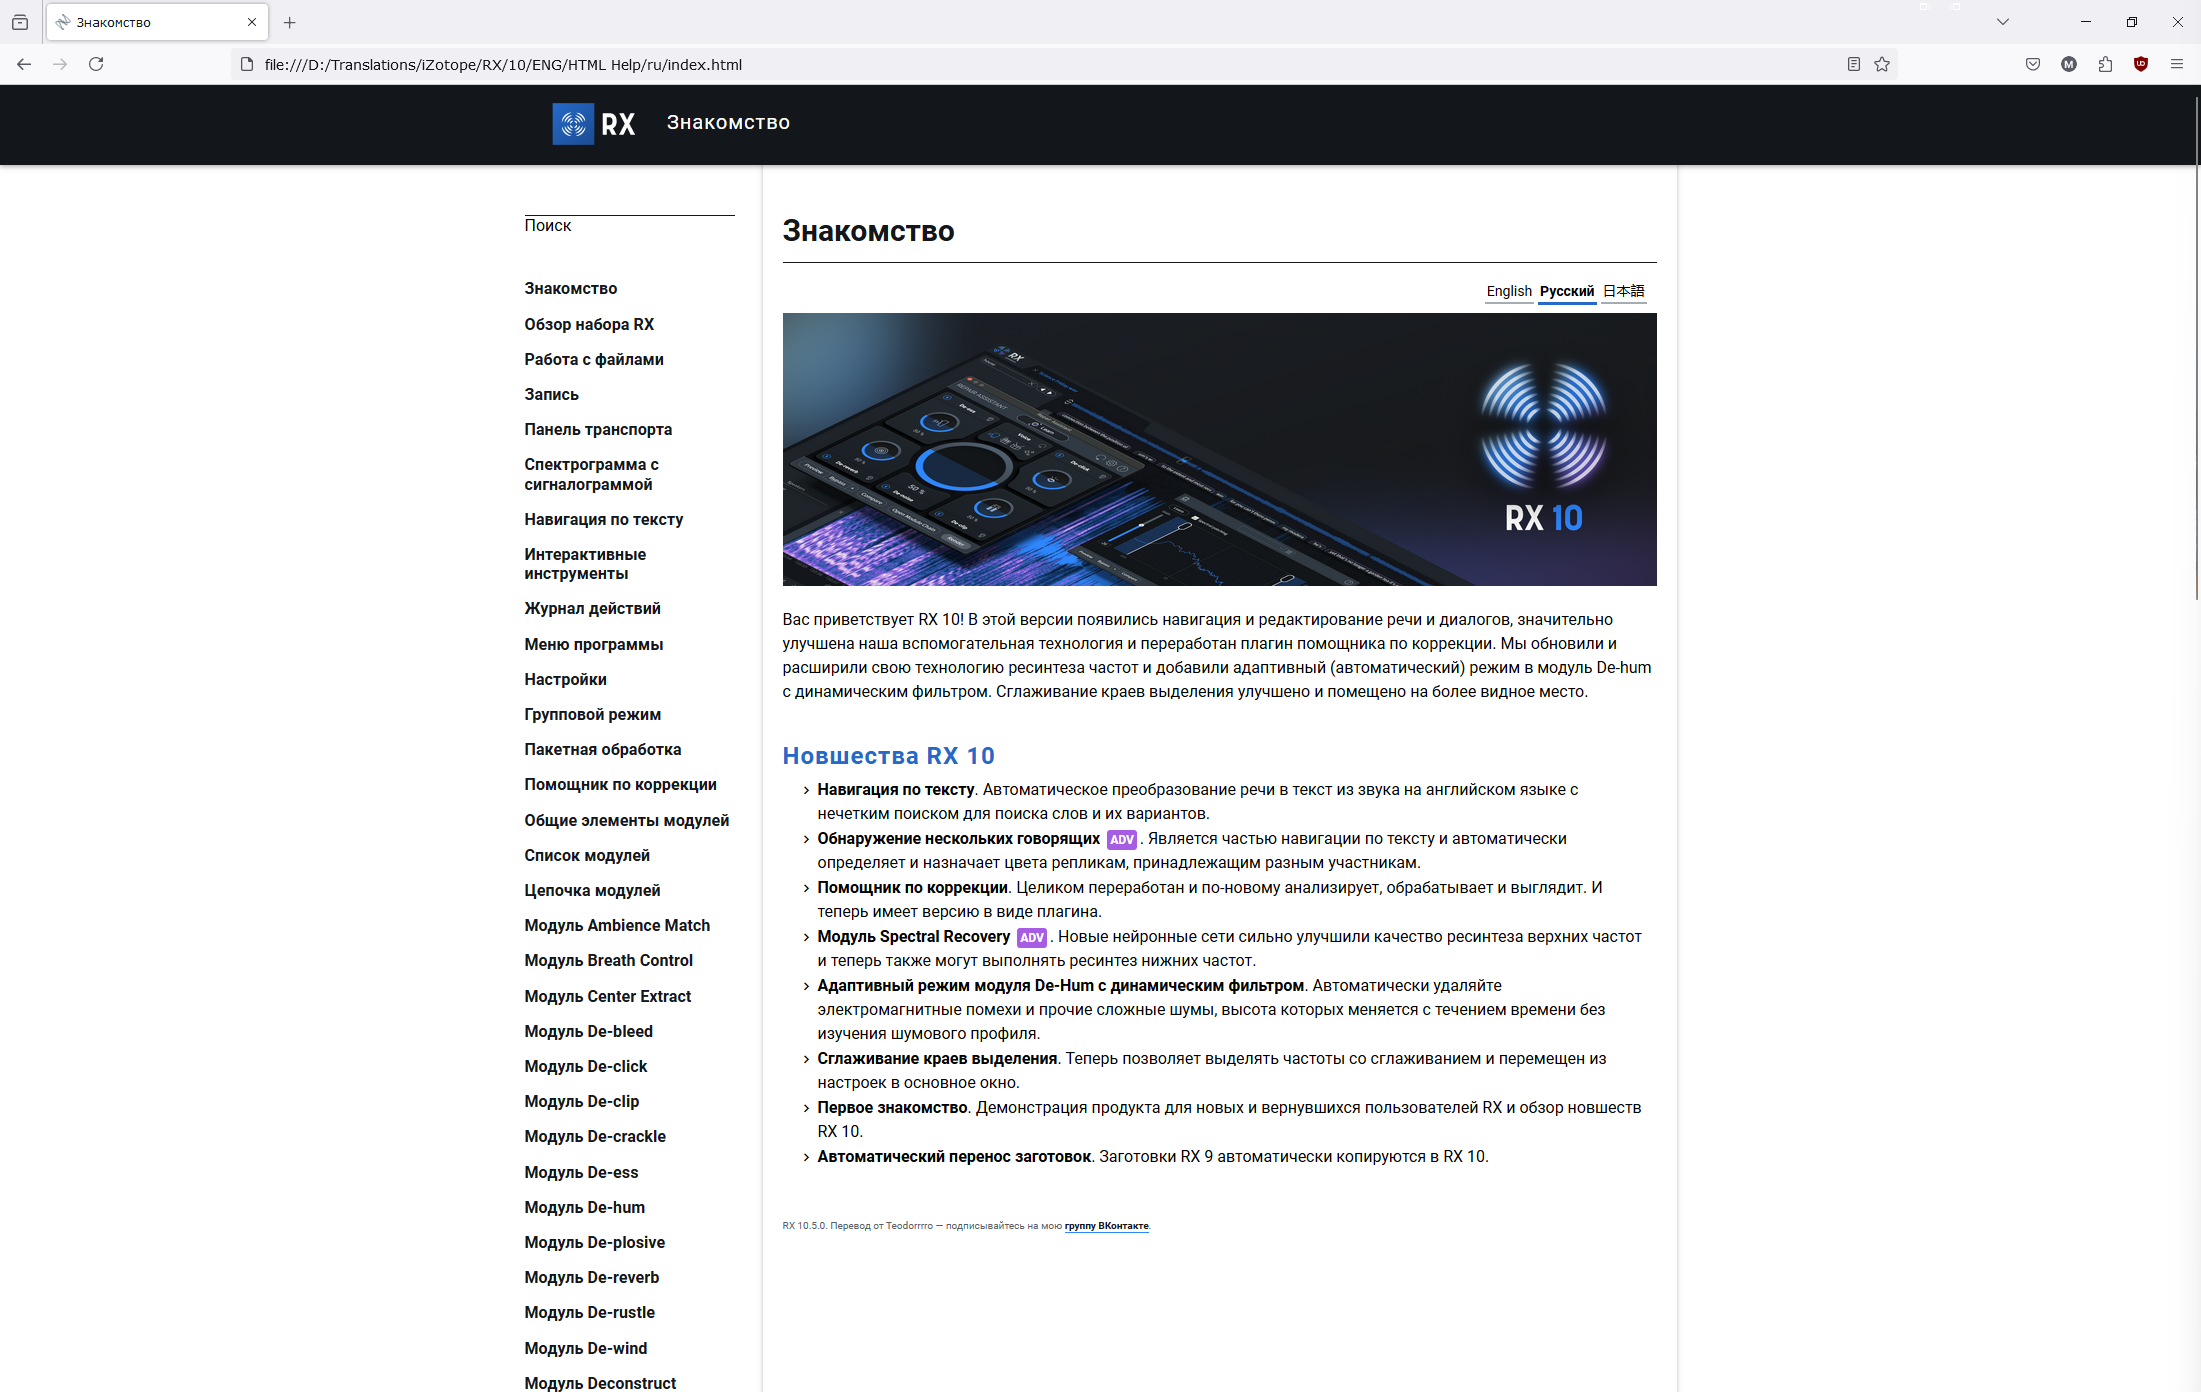Image resolution: width=2201 pixels, height=1392 pixels.
Task: Switch language to English
Action: coord(1508,291)
